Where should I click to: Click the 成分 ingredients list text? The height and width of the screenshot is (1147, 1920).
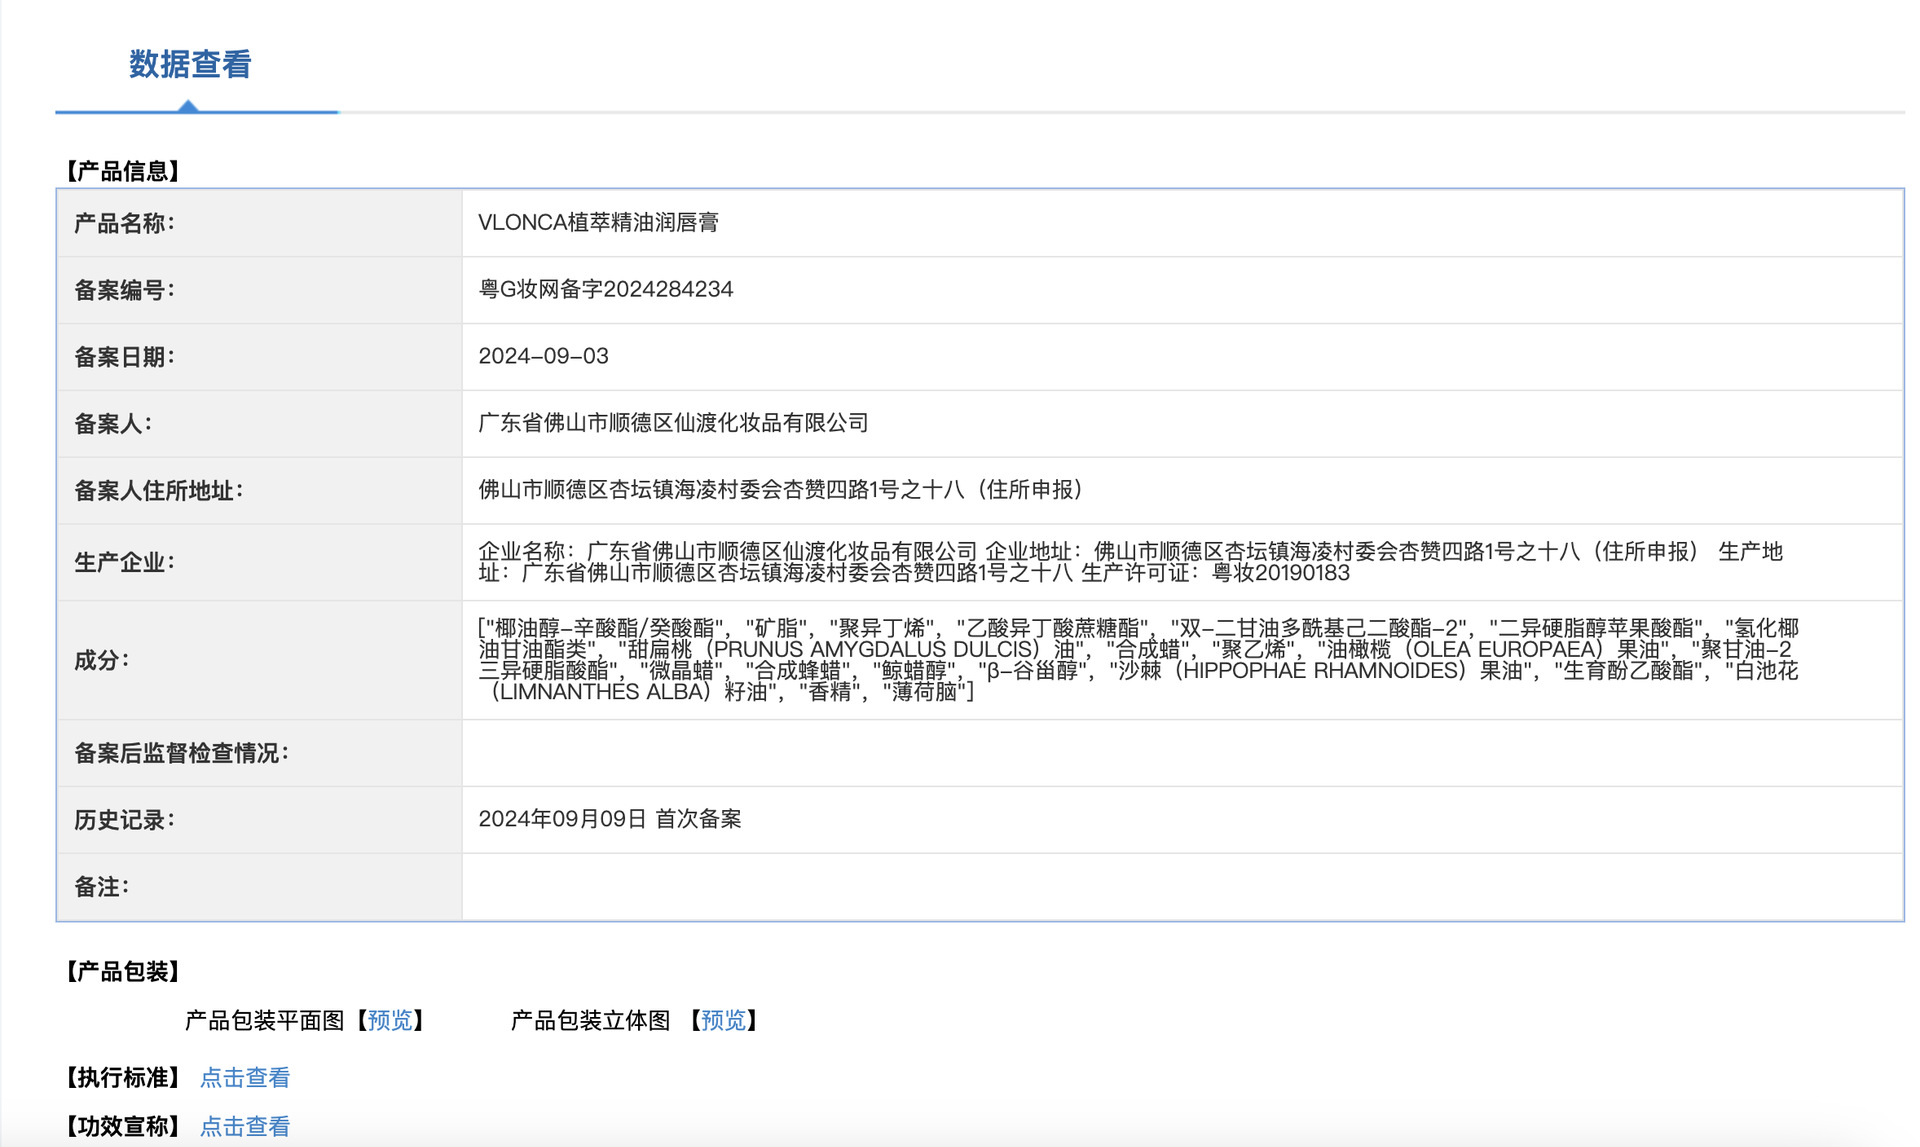[x=1137, y=660]
